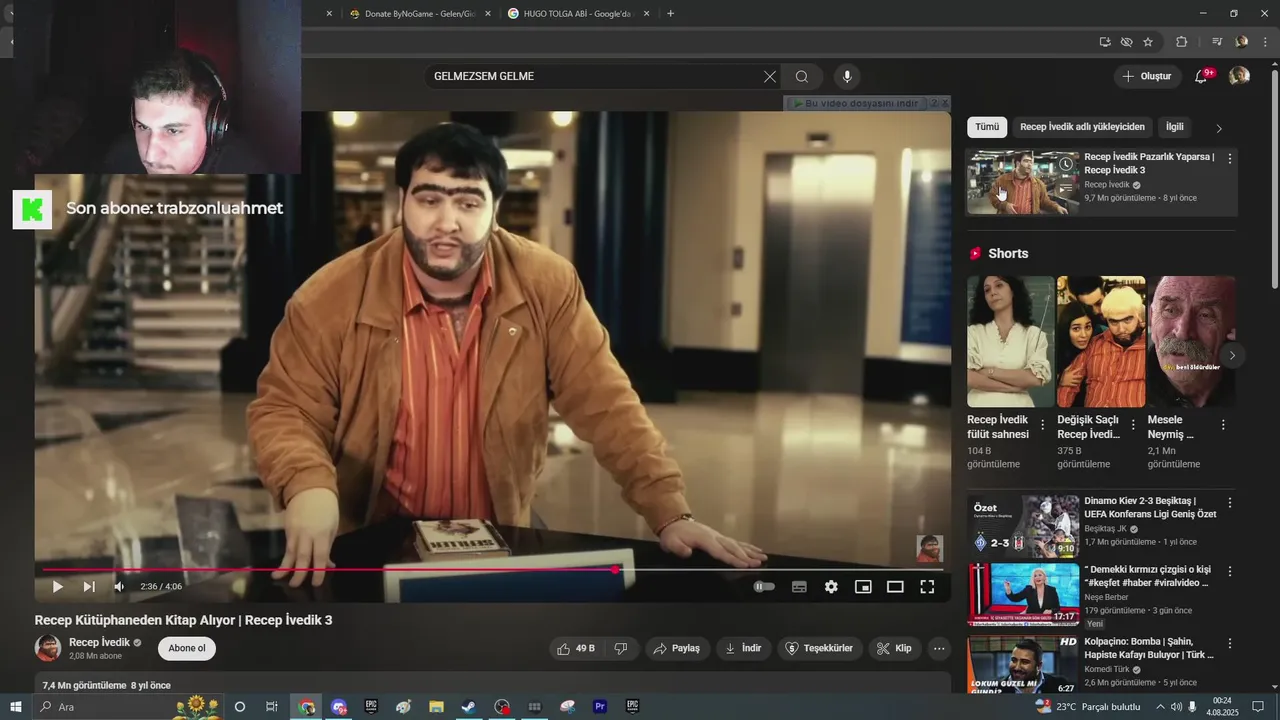Open Chrome extensions puzzle icon
1280x720 pixels.
click(x=1181, y=42)
